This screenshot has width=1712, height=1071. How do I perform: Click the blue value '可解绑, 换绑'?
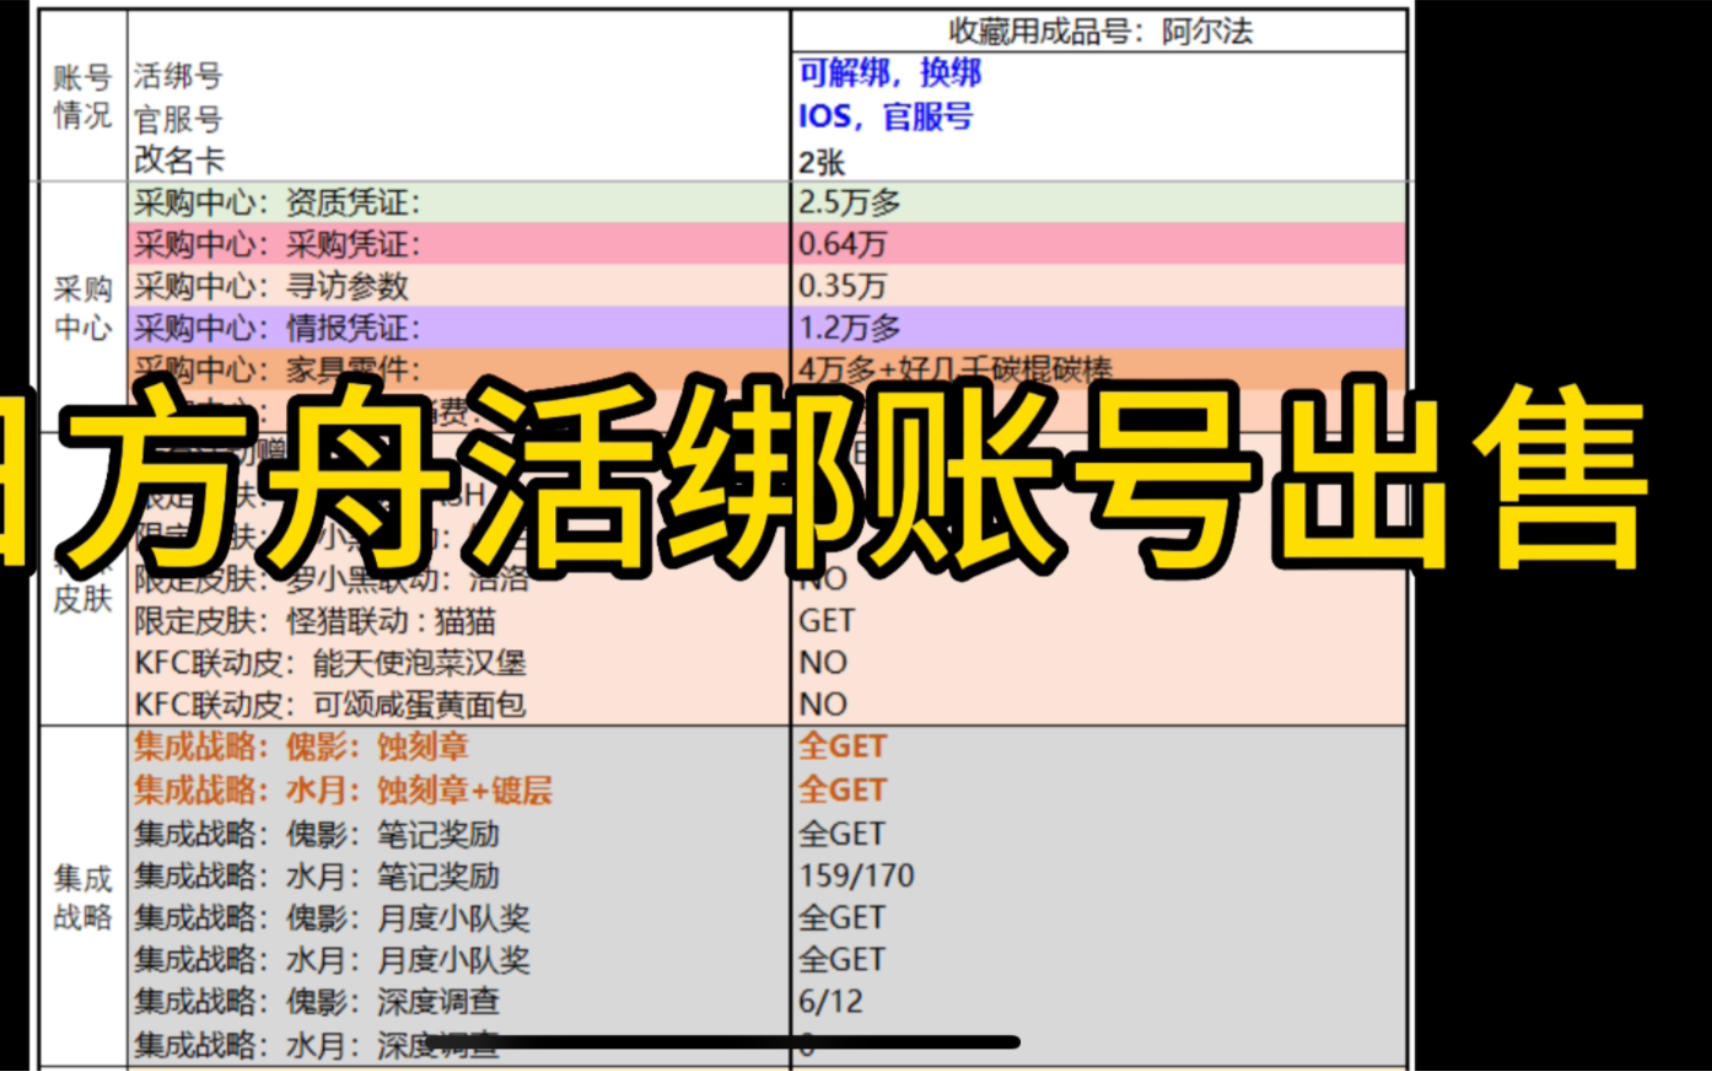(x=890, y=73)
